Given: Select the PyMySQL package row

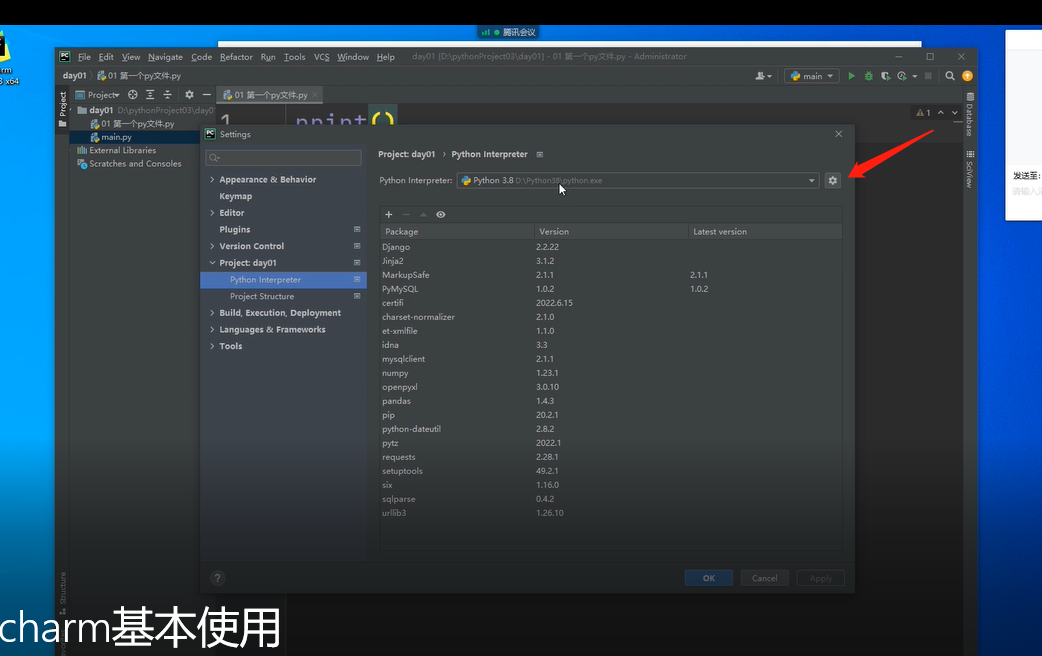Looking at the screenshot, I should pos(611,288).
